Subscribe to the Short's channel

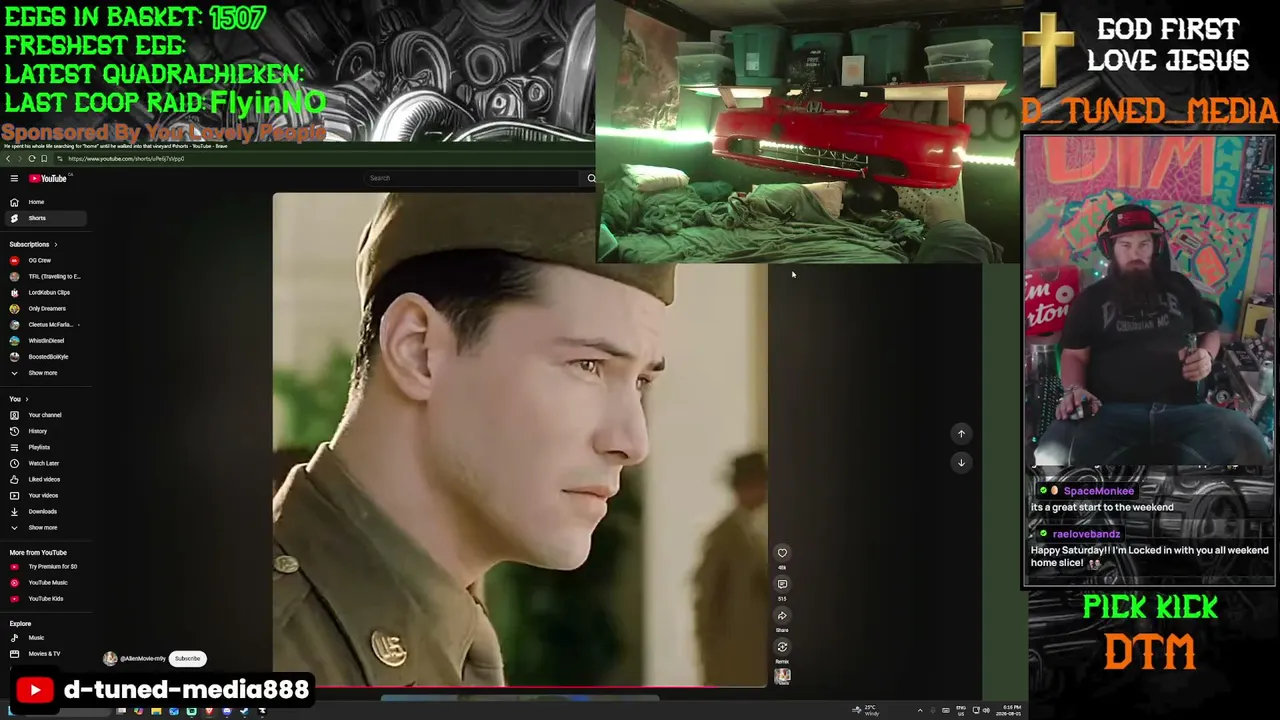click(188, 659)
